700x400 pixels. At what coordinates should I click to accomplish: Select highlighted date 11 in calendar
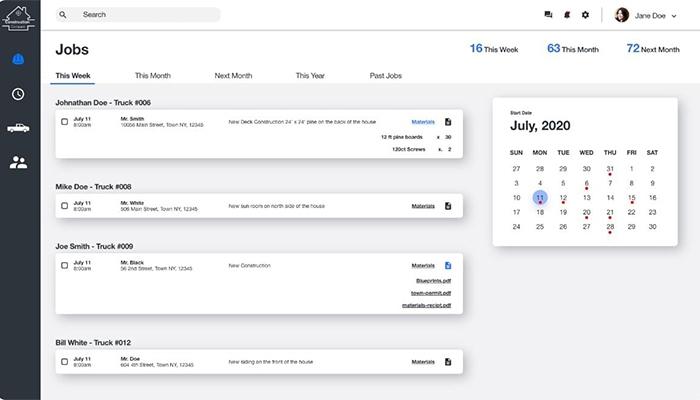(x=540, y=197)
